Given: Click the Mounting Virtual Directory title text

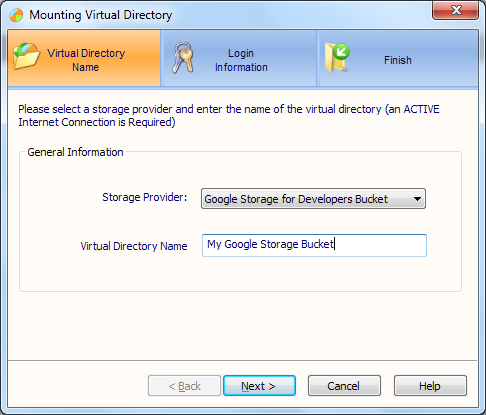Looking at the screenshot, I should (x=101, y=15).
